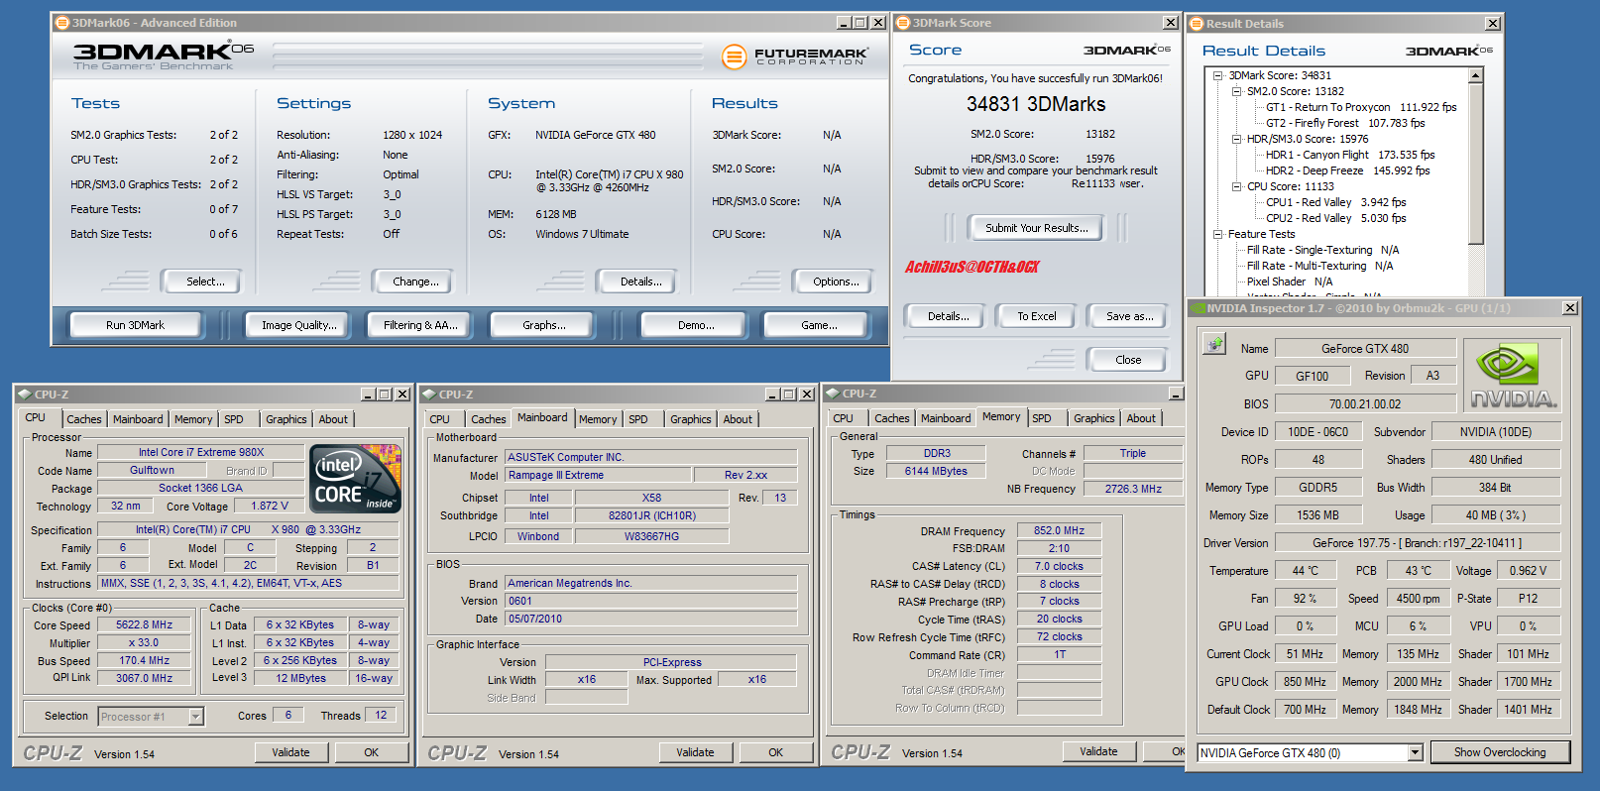Click the NVIDIA logo in Inspector

[1512, 376]
